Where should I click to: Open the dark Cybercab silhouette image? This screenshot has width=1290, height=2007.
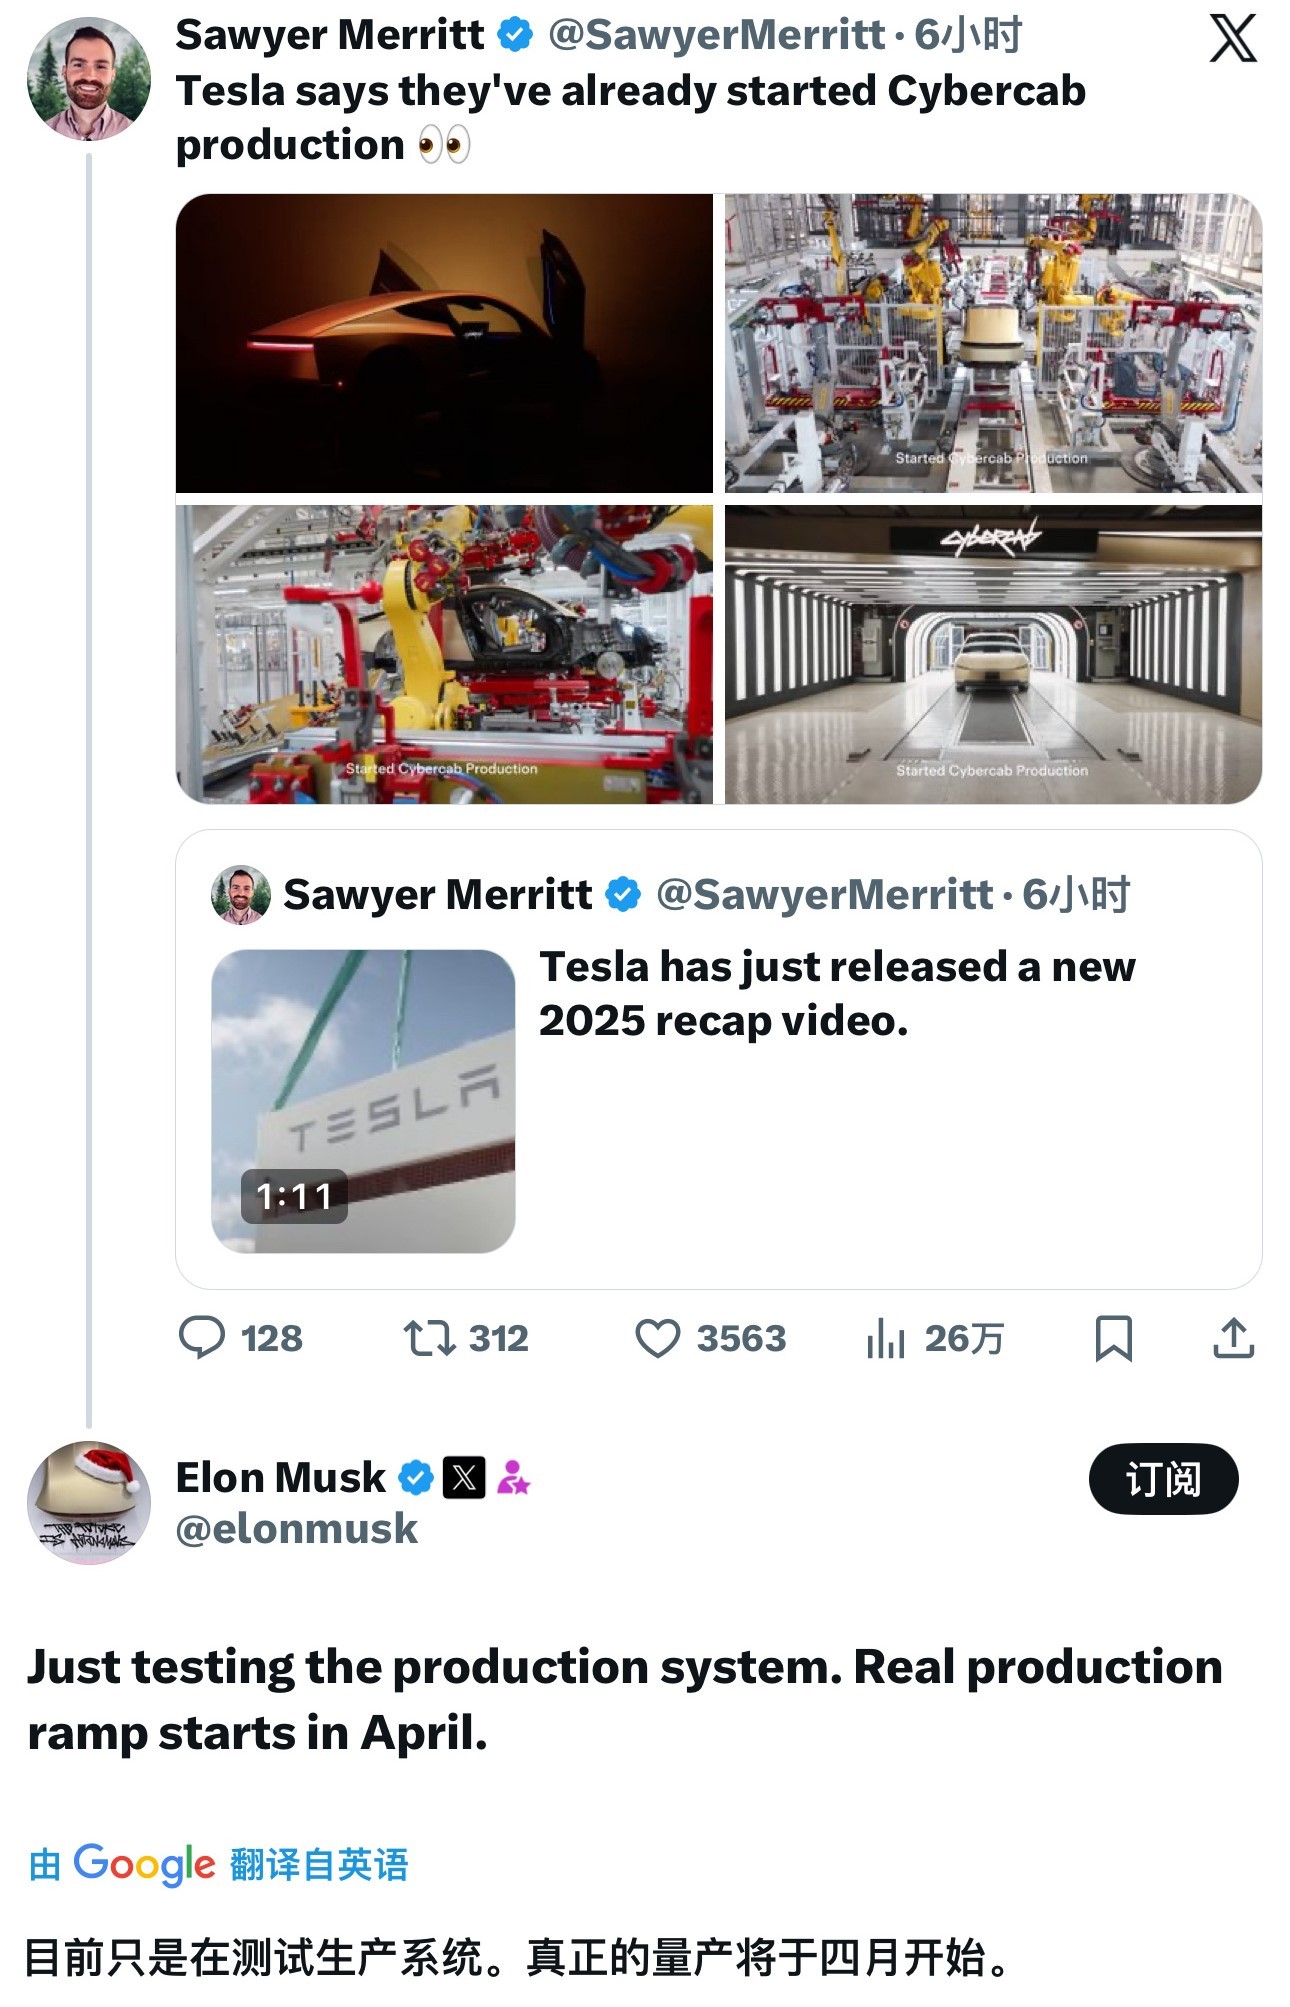444,343
